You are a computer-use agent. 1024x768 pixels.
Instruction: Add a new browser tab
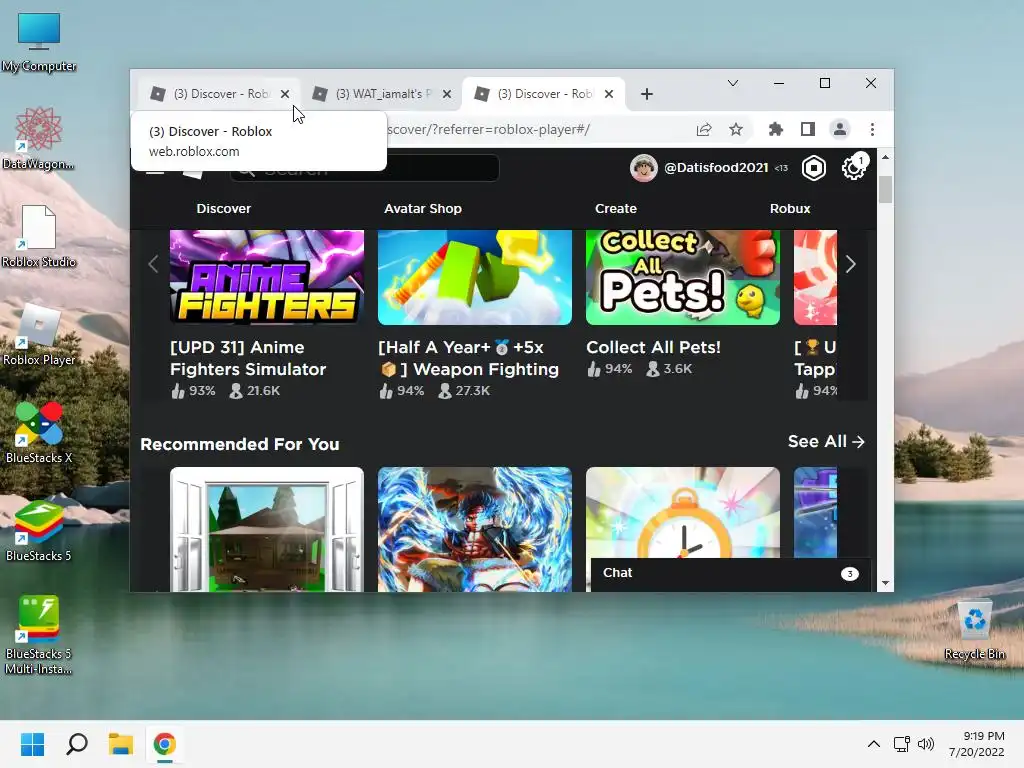(x=647, y=94)
